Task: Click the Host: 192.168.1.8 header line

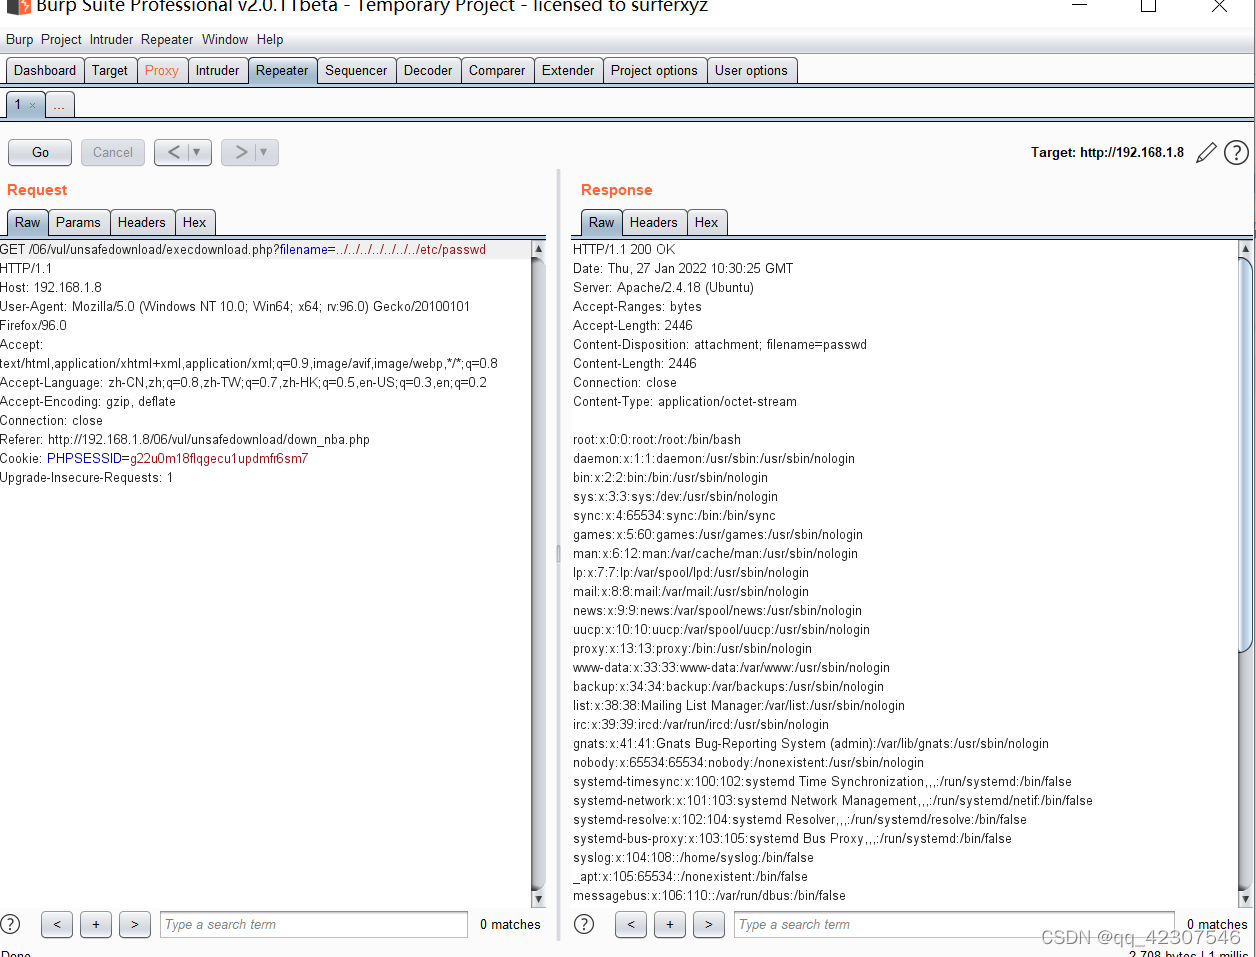Action: tap(51, 288)
